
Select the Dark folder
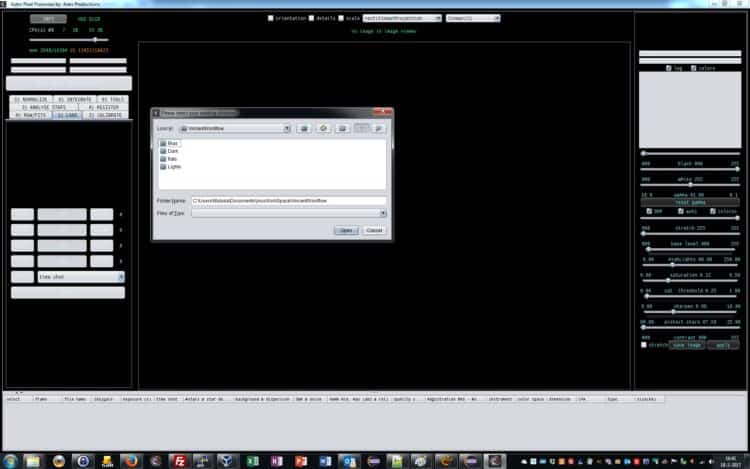click(x=169, y=151)
